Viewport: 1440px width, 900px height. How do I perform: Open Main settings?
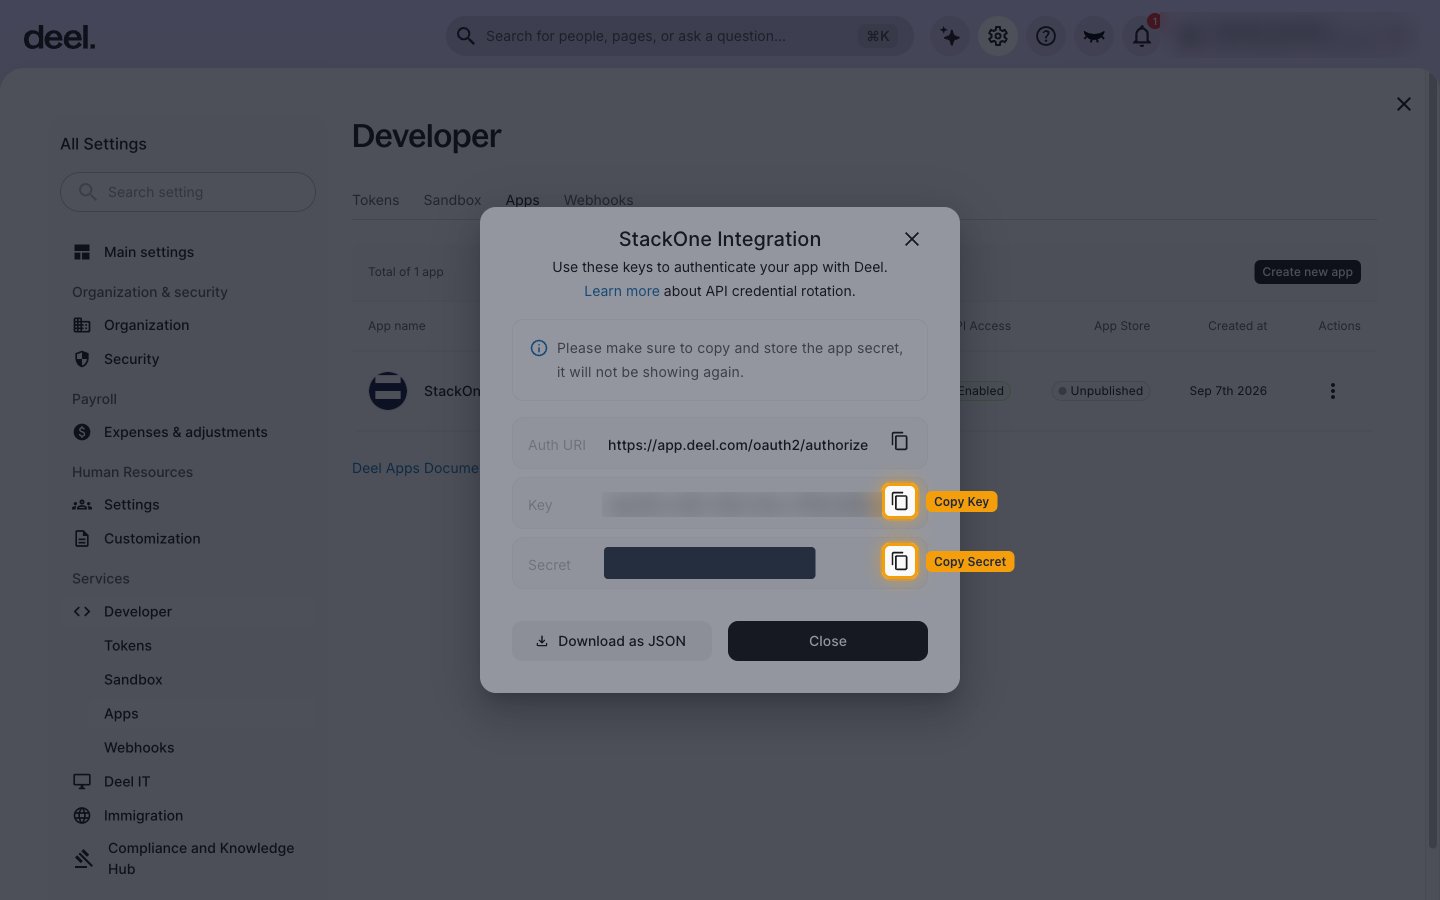point(149,252)
